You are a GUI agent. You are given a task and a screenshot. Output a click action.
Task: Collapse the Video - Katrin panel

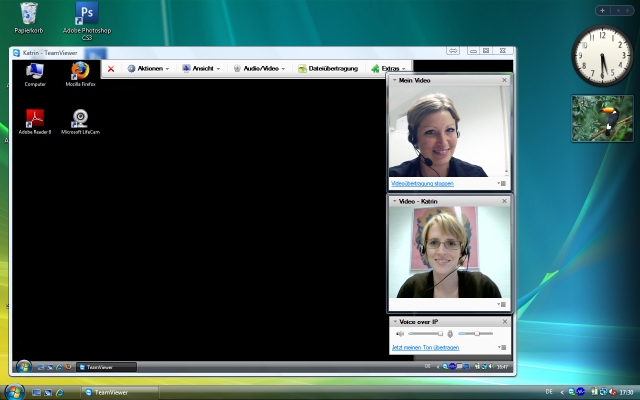pos(395,201)
